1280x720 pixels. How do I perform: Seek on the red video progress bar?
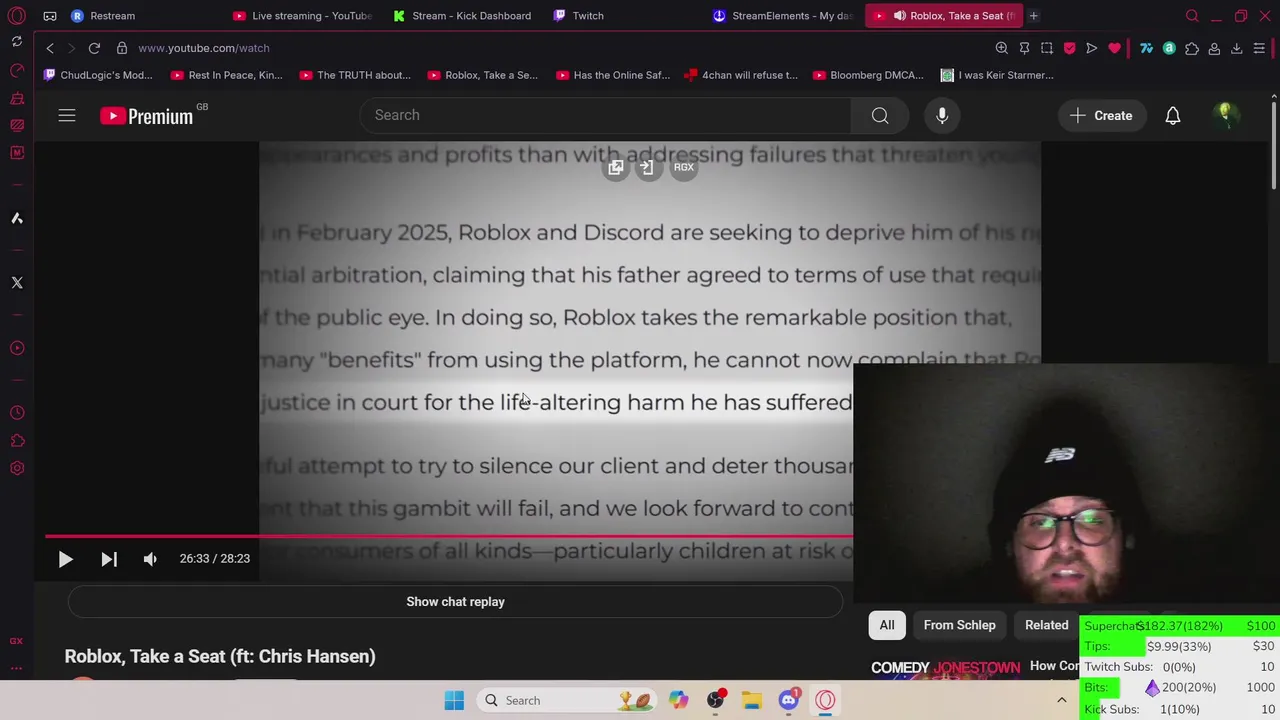(448, 536)
